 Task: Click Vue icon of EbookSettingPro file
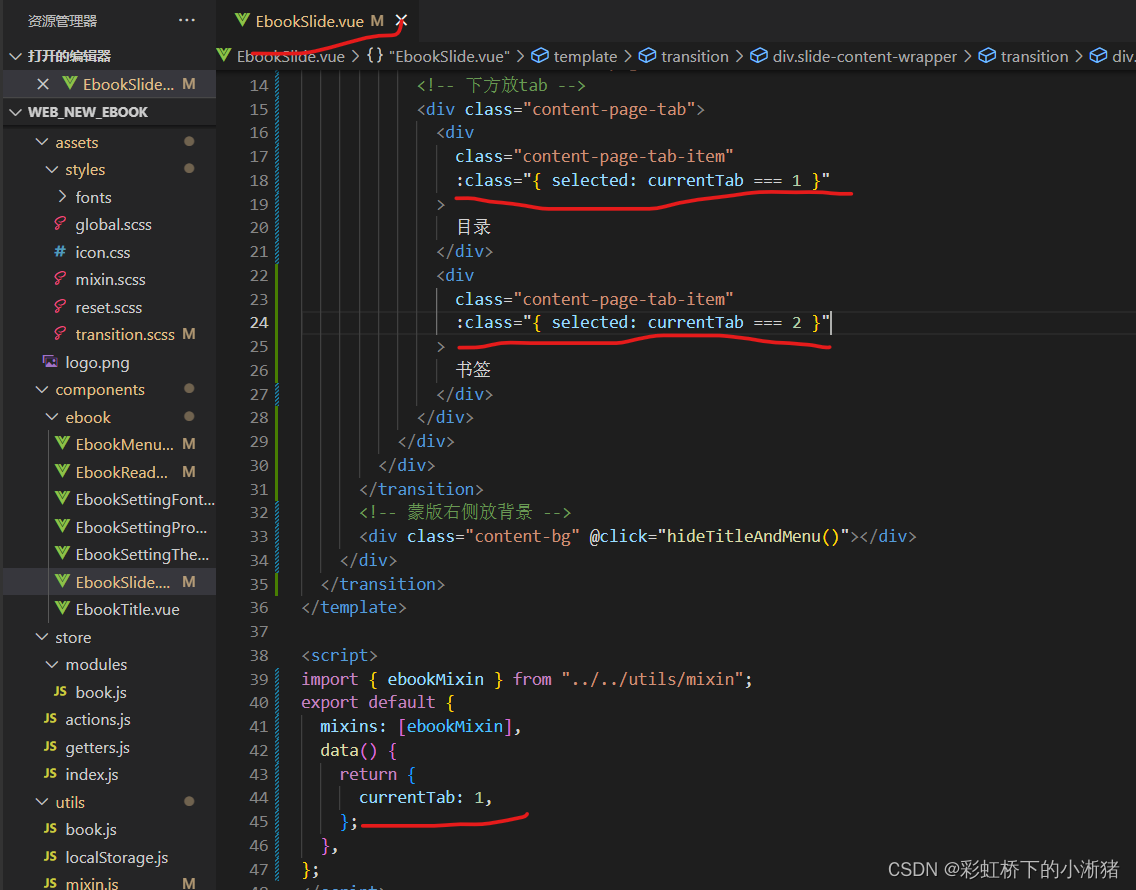pos(63,526)
